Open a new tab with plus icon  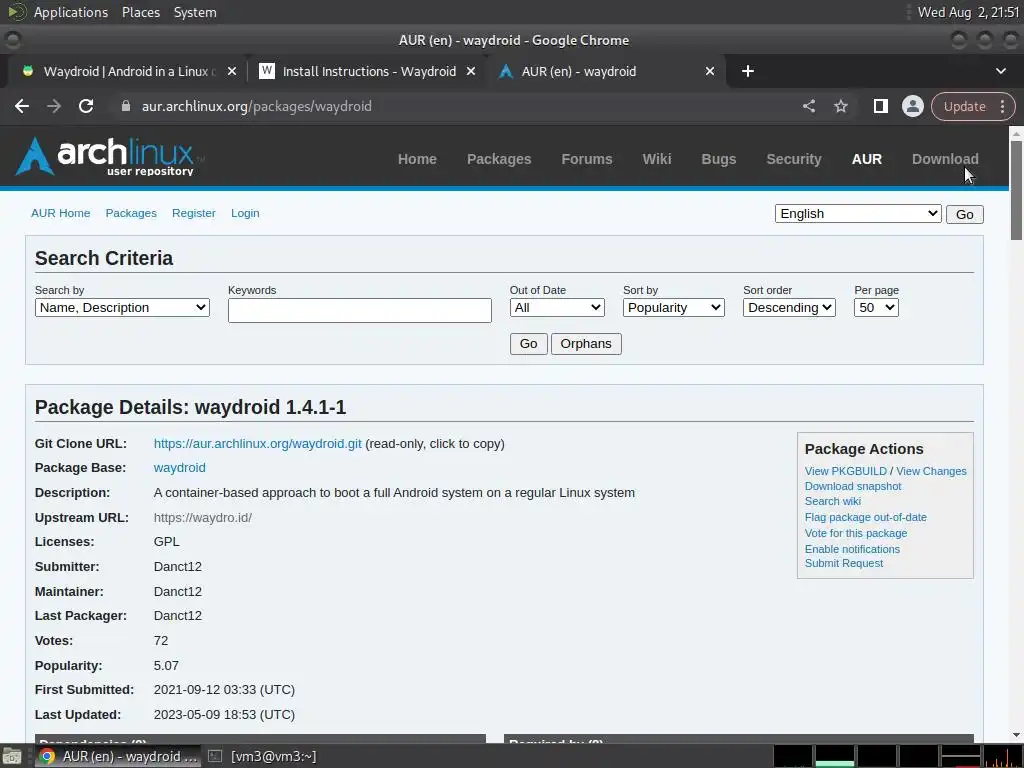pos(748,71)
